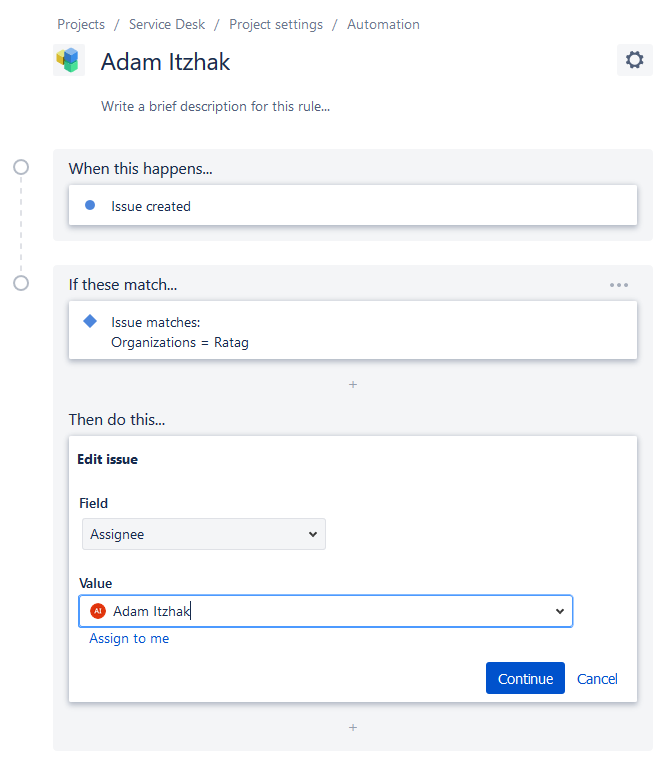670x761 pixels.
Task: Open the Automation breadcrumb link
Action: 384,24
